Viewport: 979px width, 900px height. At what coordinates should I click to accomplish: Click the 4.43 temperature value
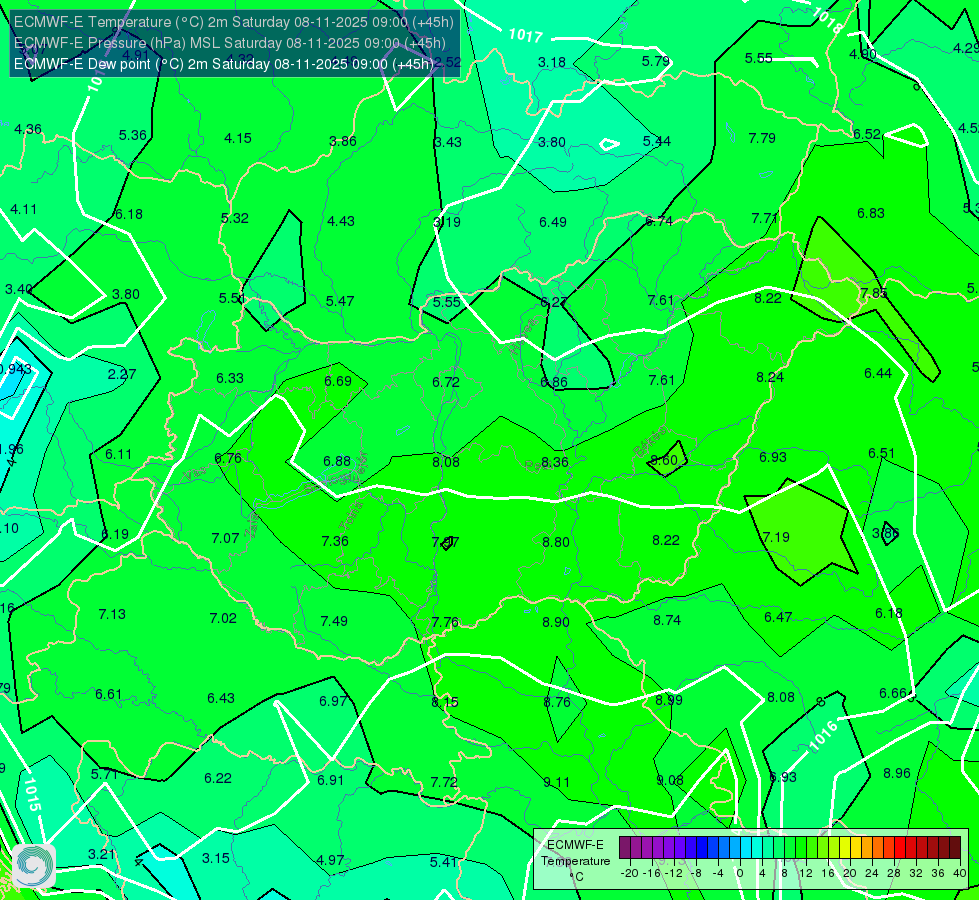(341, 221)
